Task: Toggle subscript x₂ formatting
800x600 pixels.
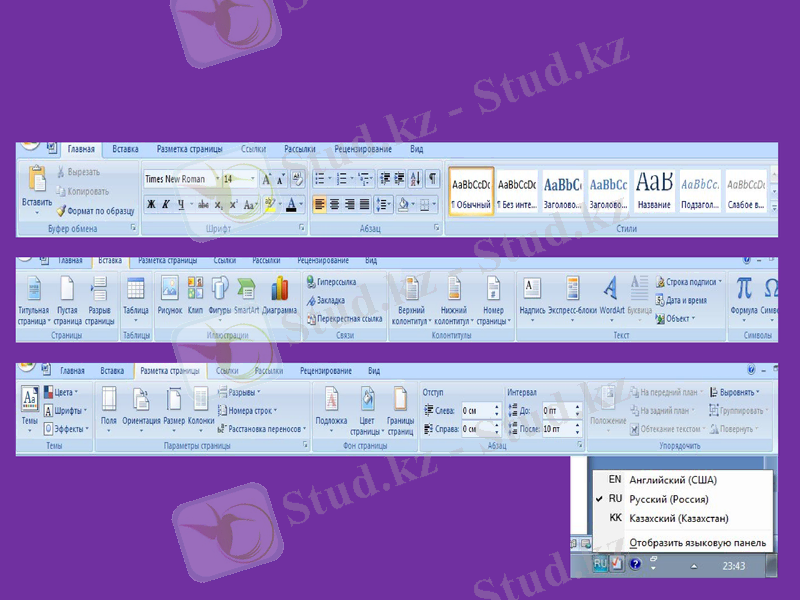Action: tap(218, 205)
